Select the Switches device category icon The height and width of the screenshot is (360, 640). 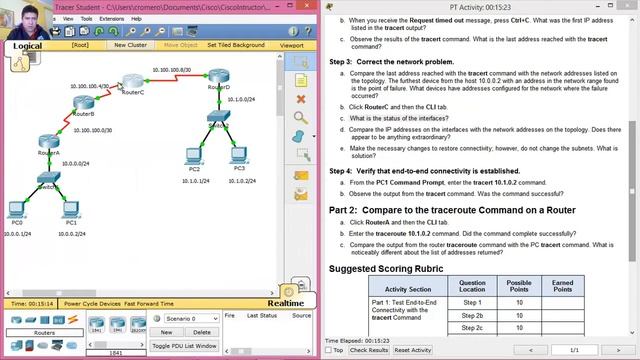point(31,320)
